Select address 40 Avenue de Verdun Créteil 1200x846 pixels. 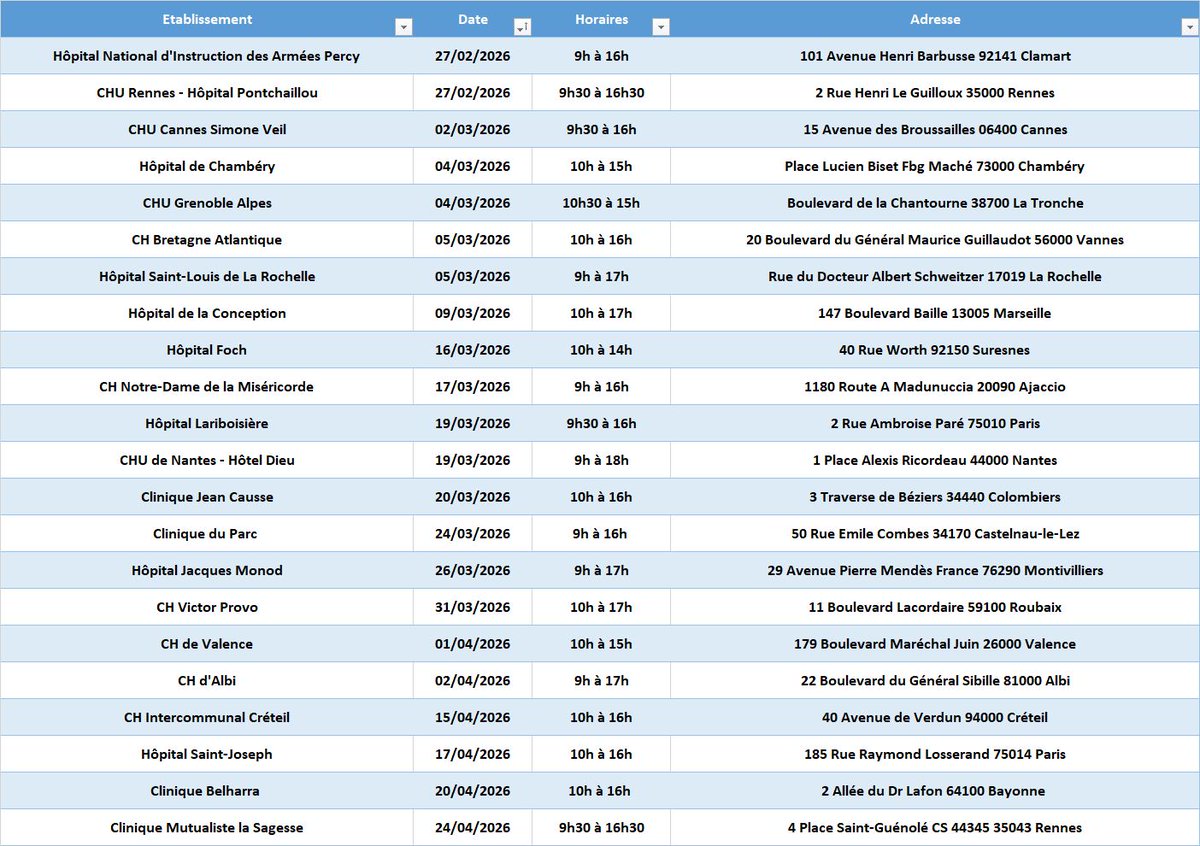pos(935,717)
